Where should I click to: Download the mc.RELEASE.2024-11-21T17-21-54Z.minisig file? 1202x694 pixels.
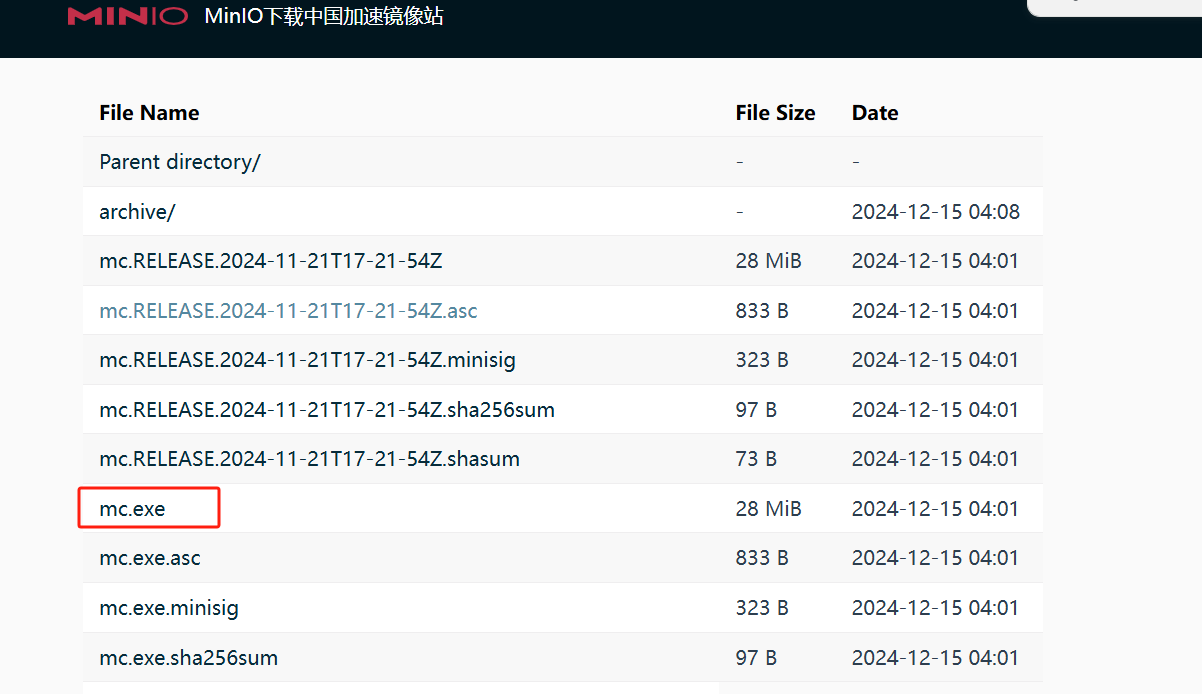click(307, 360)
